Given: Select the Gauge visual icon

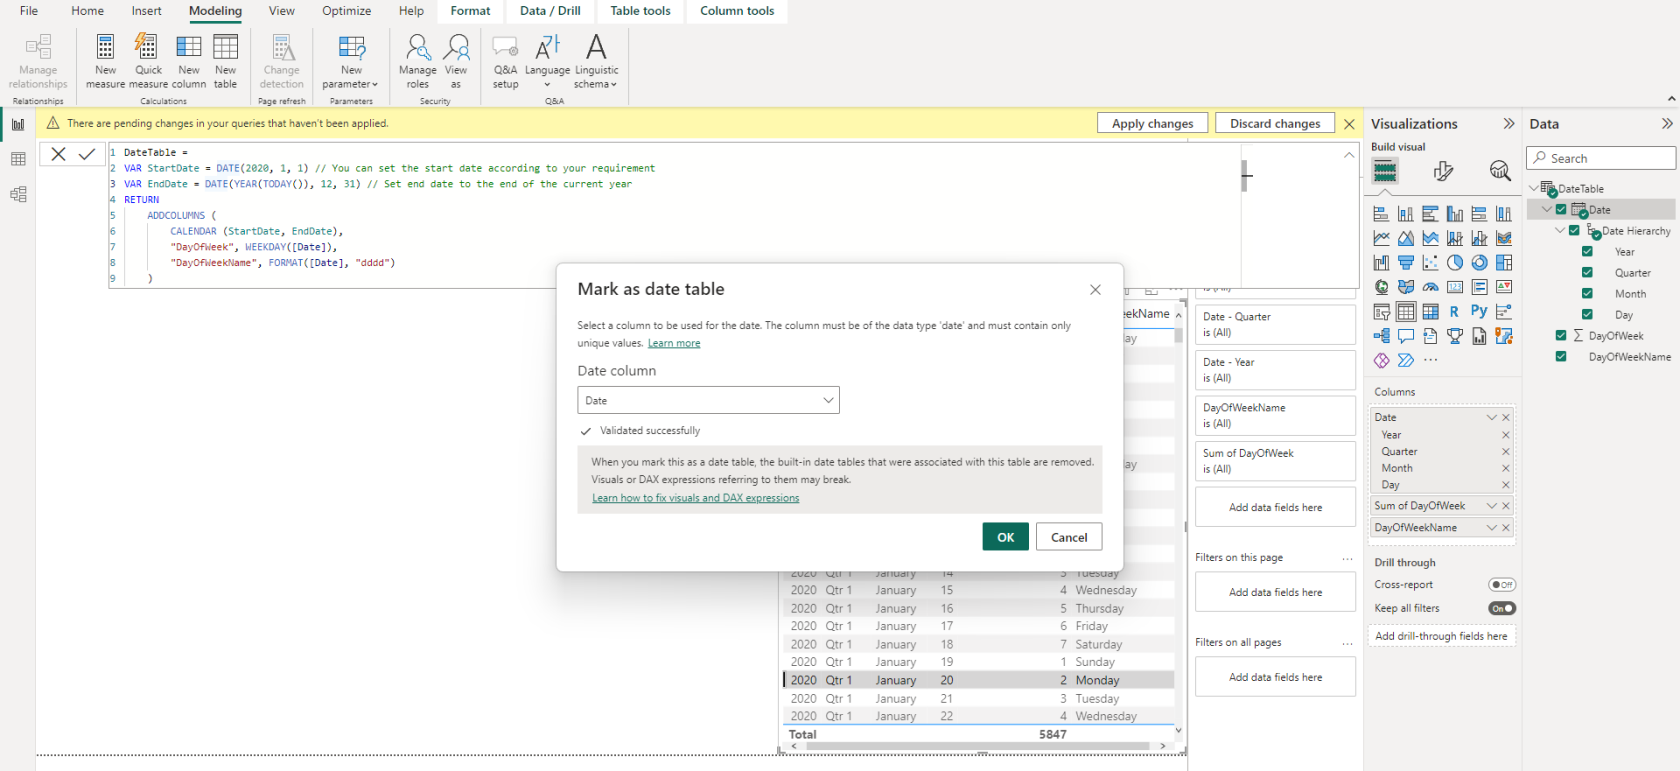Looking at the screenshot, I should (x=1430, y=287).
